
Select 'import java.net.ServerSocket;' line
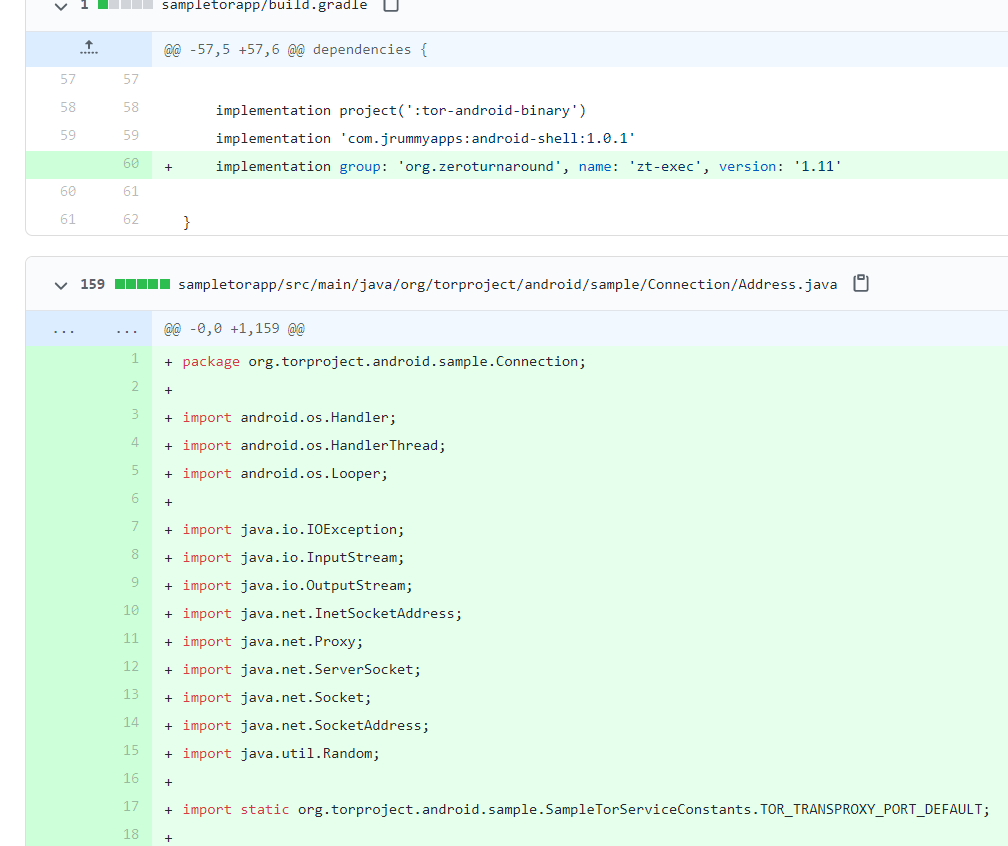[x=302, y=670]
